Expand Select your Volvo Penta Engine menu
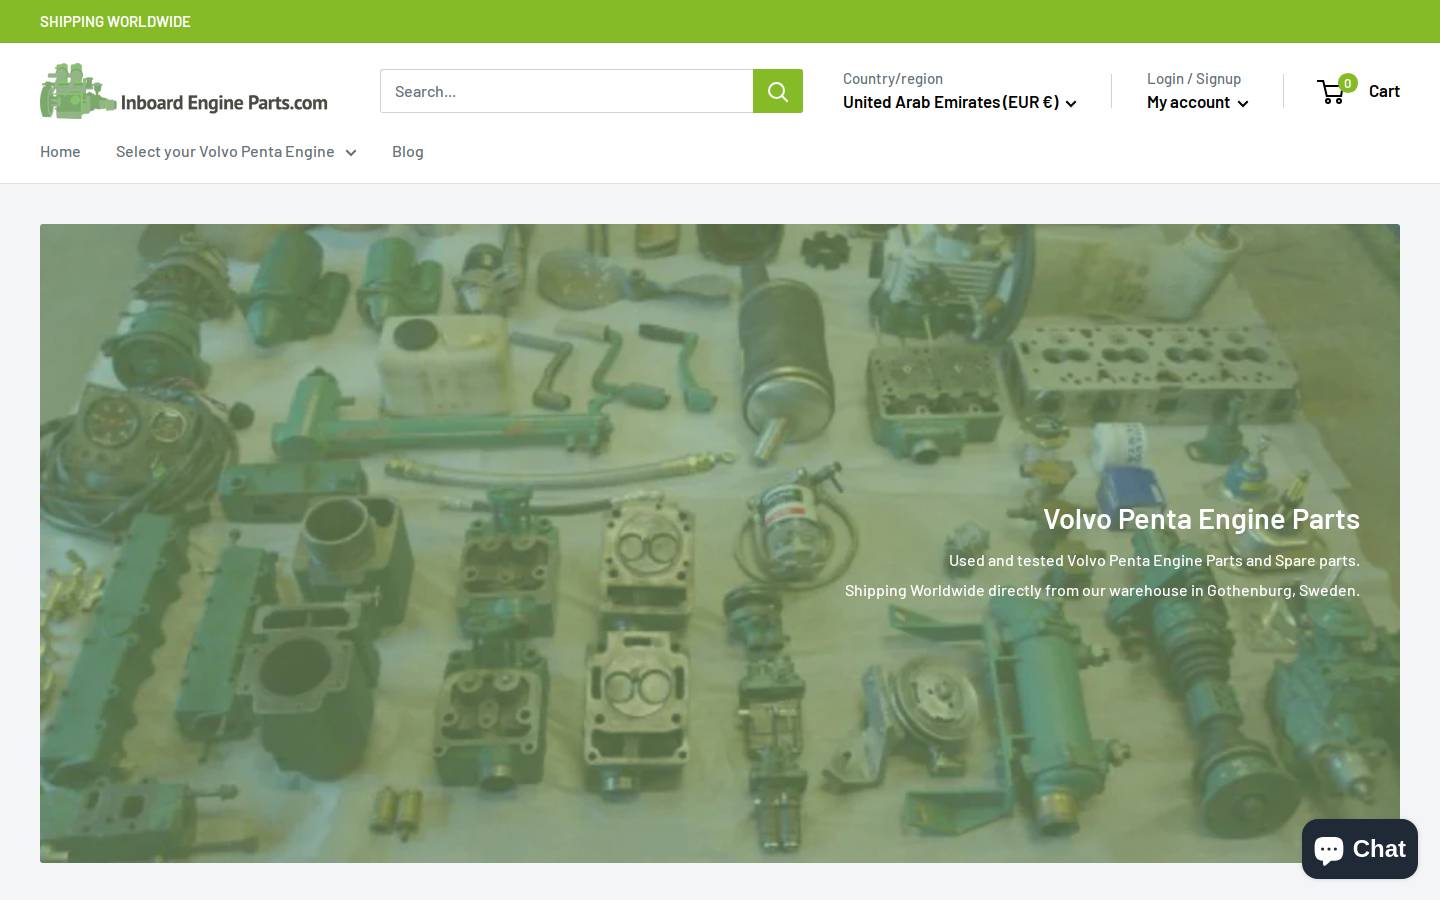 click(x=236, y=152)
